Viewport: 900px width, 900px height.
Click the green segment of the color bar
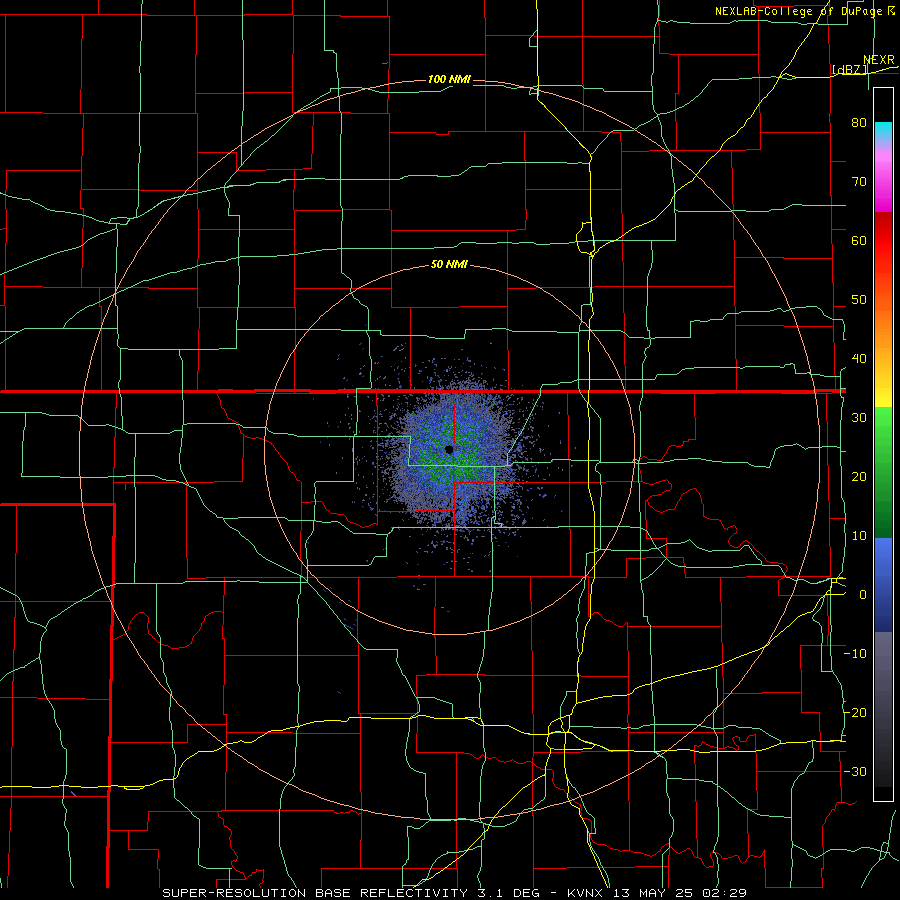coord(883,472)
